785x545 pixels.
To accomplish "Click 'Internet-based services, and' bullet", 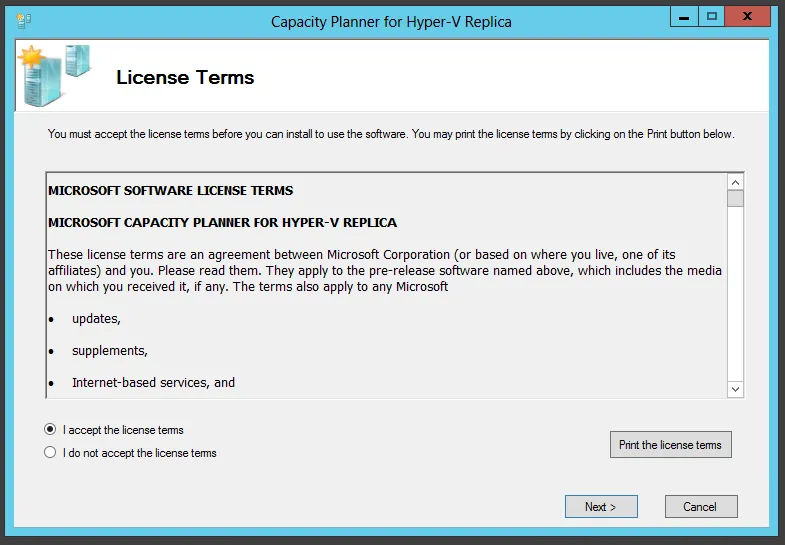I will pos(153,383).
